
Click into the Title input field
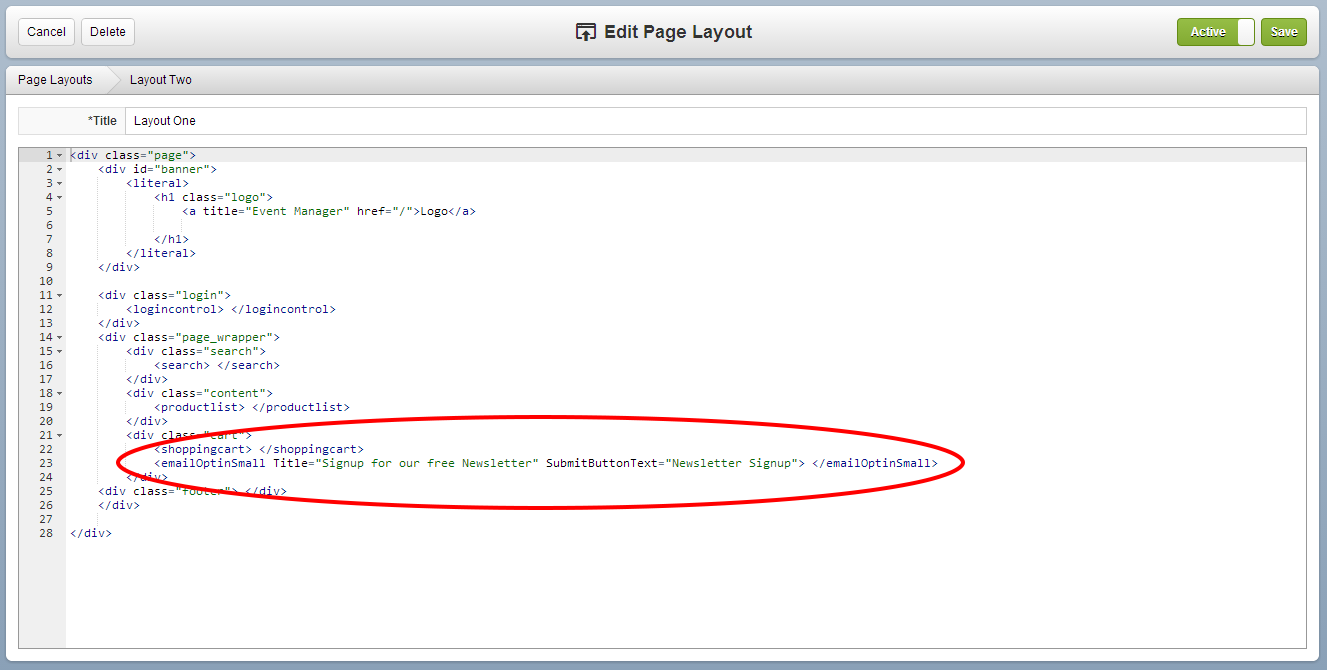coord(715,121)
